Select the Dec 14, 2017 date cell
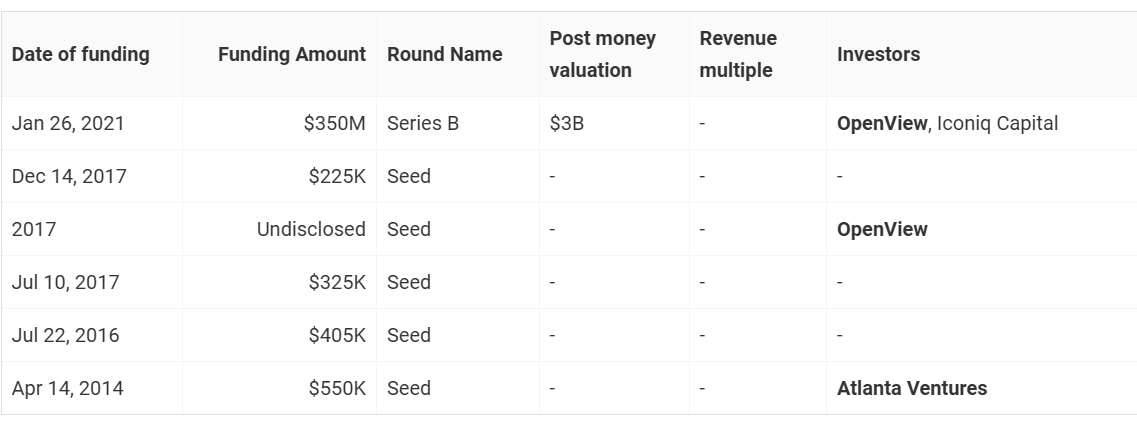Image resolution: width=1137 pixels, height=429 pixels. click(69, 176)
